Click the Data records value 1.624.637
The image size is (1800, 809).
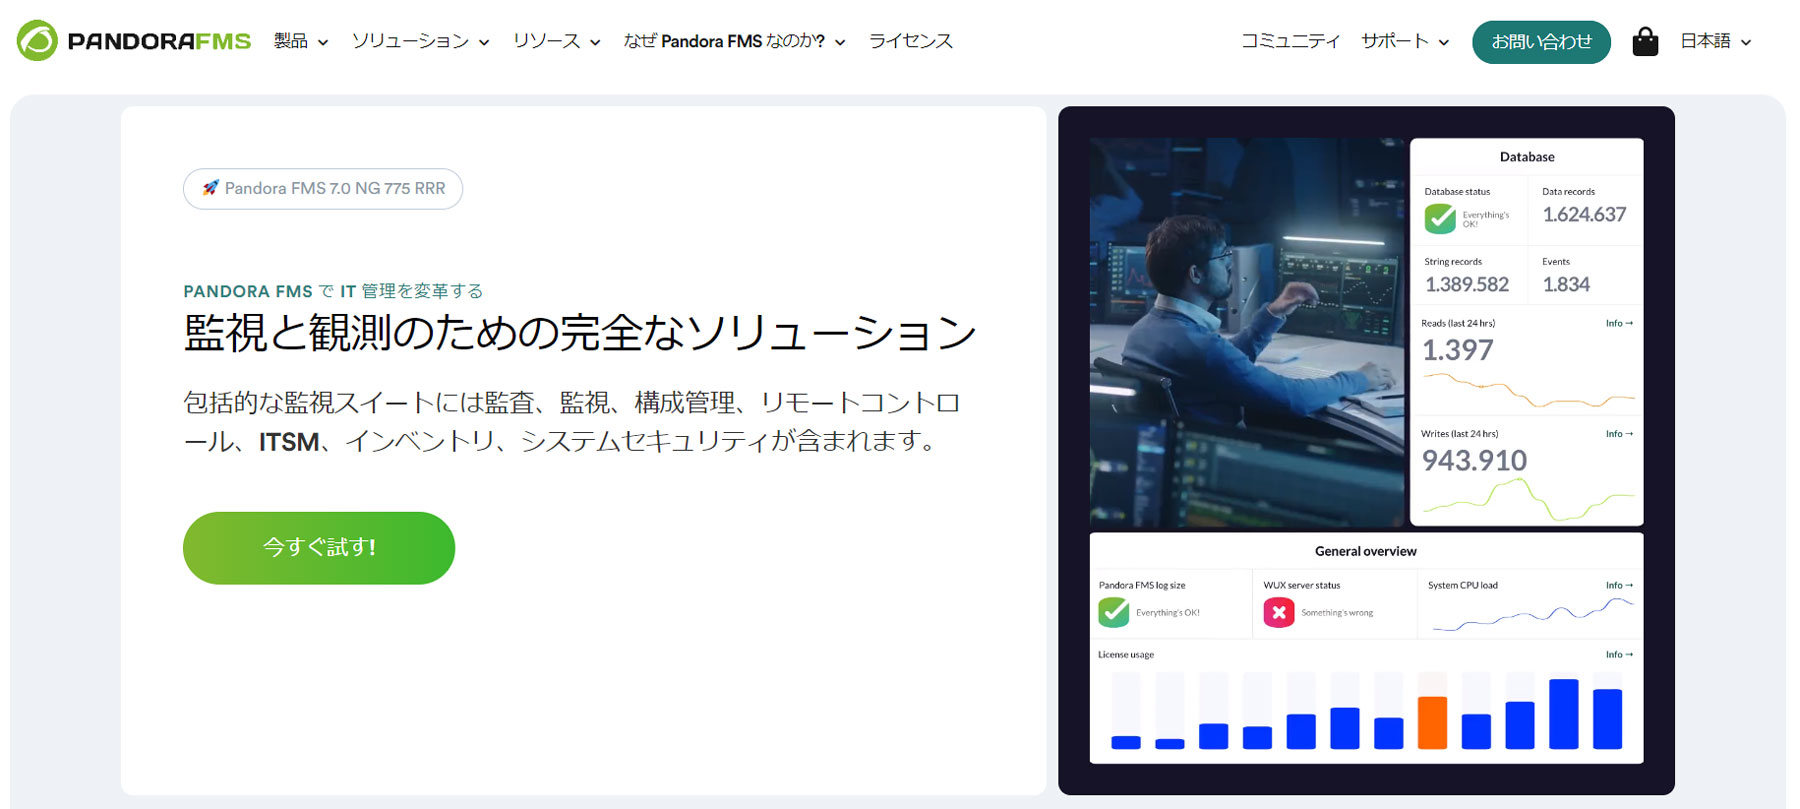point(1584,214)
